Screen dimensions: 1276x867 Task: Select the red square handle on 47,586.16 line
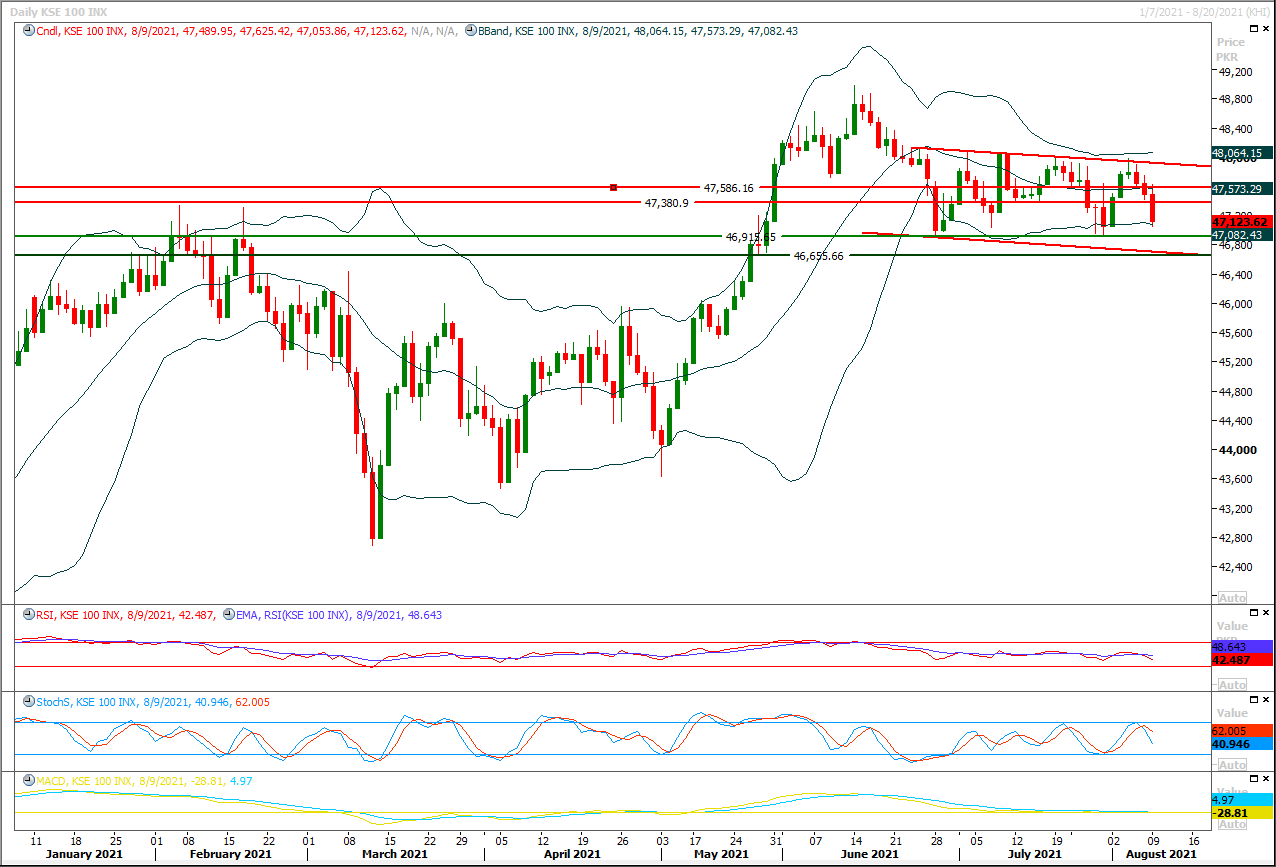[614, 187]
